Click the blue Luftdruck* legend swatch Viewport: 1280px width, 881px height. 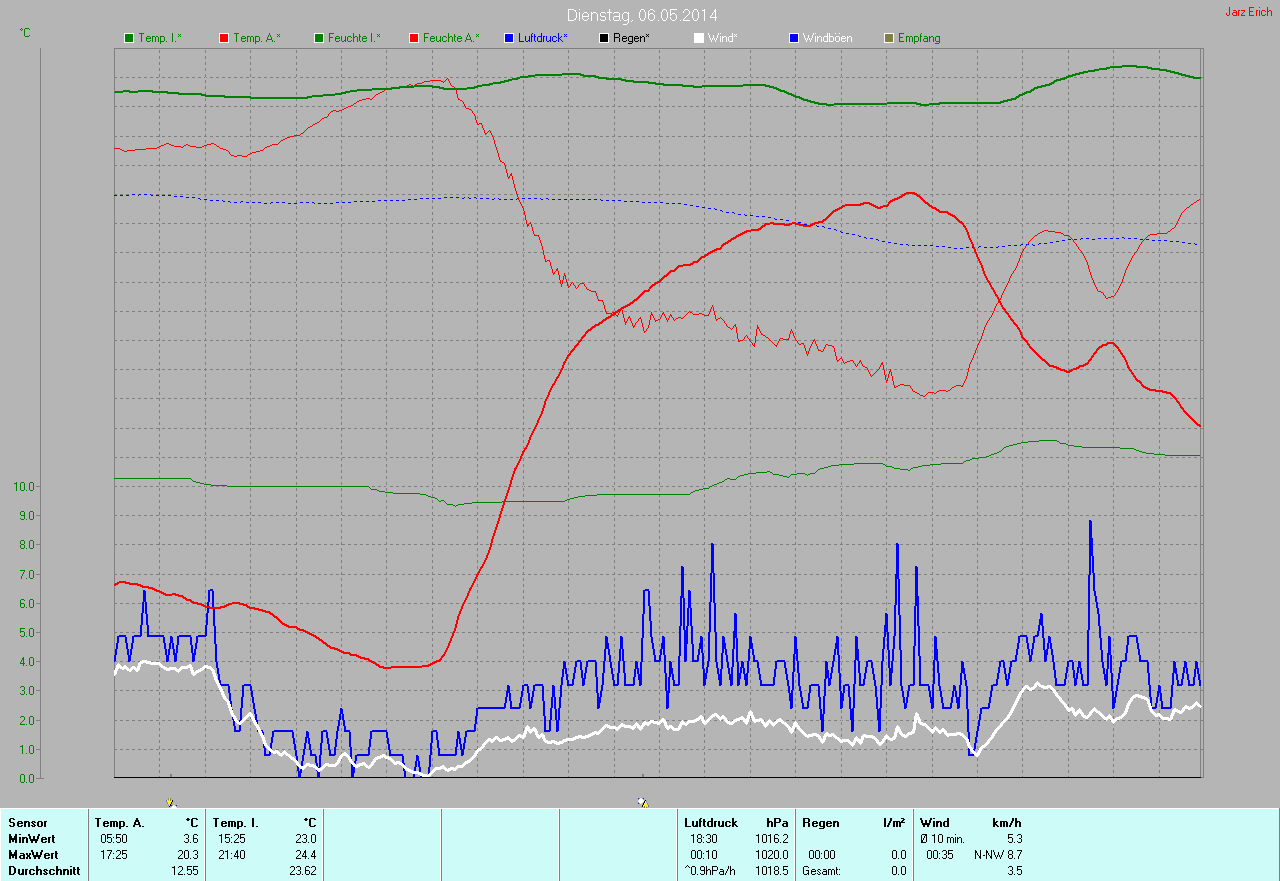pos(509,38)
